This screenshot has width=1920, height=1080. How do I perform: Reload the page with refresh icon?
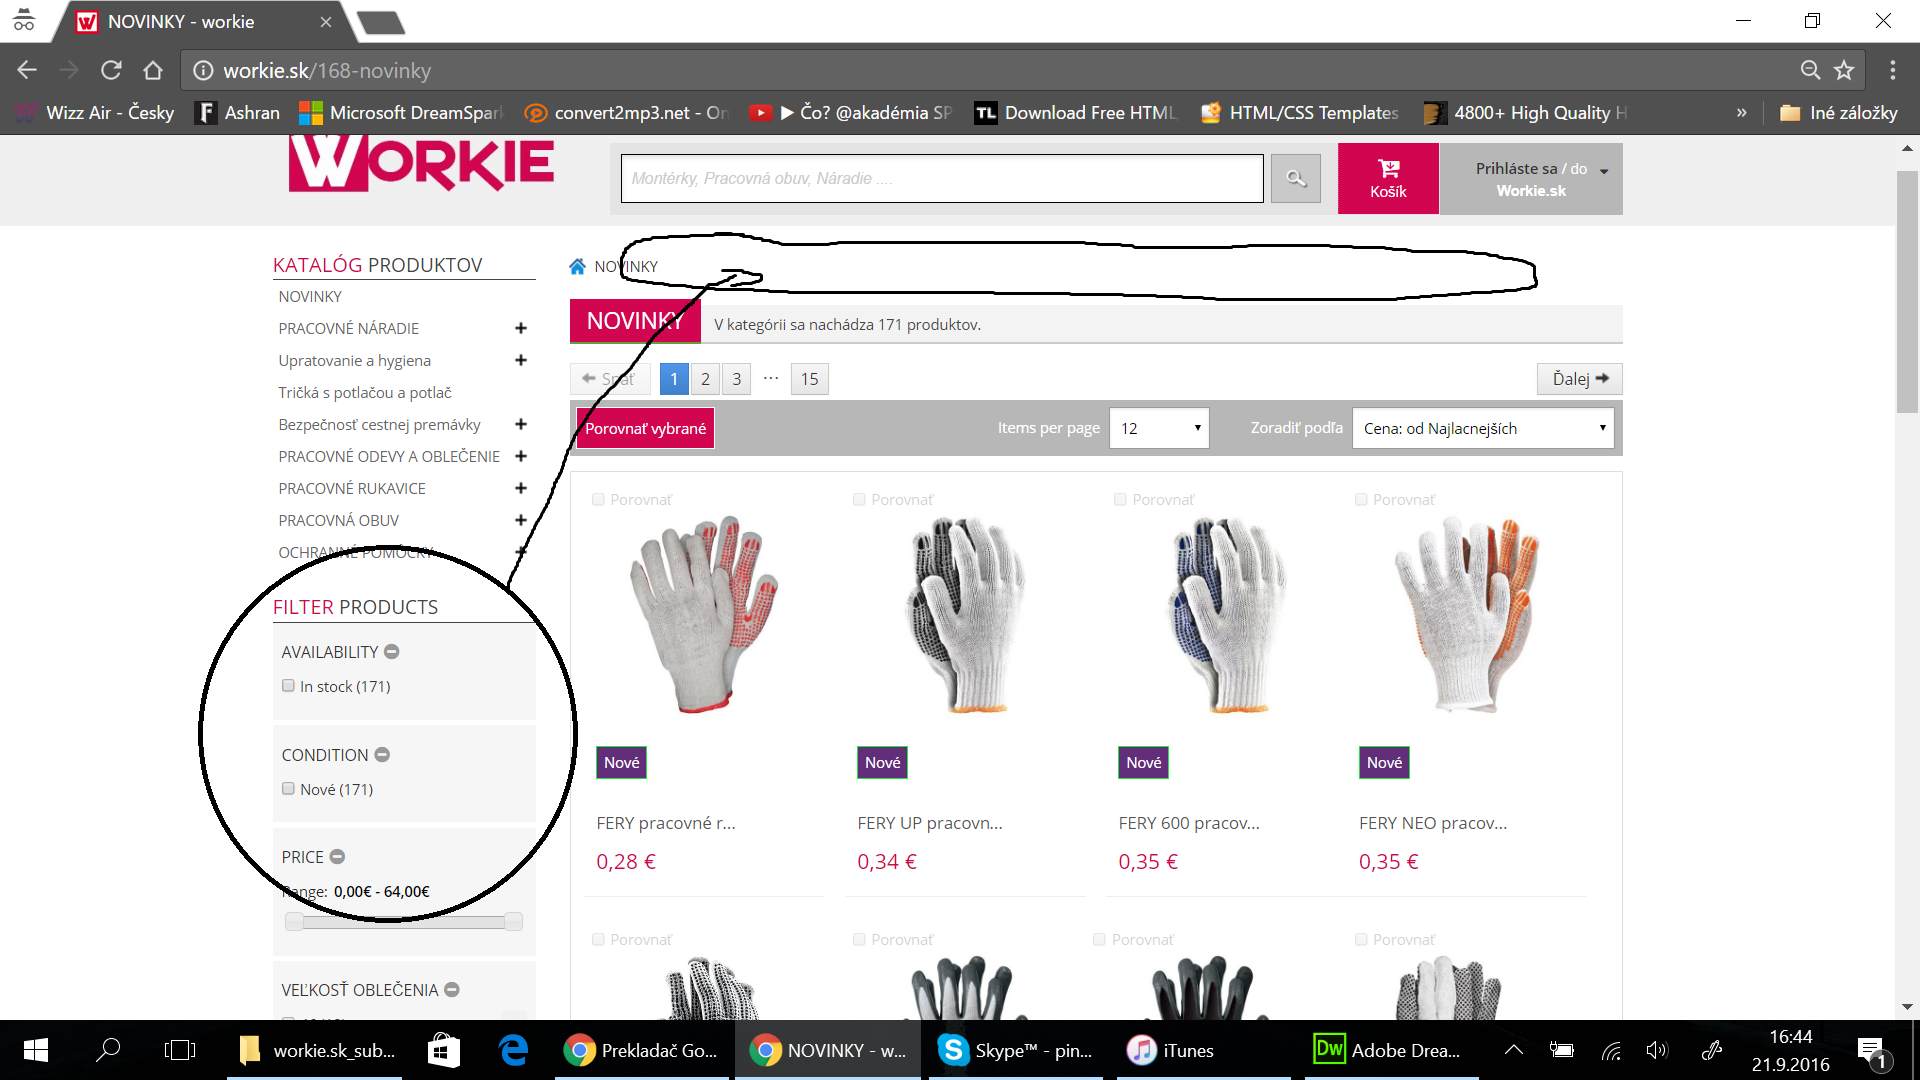(111, 70)
